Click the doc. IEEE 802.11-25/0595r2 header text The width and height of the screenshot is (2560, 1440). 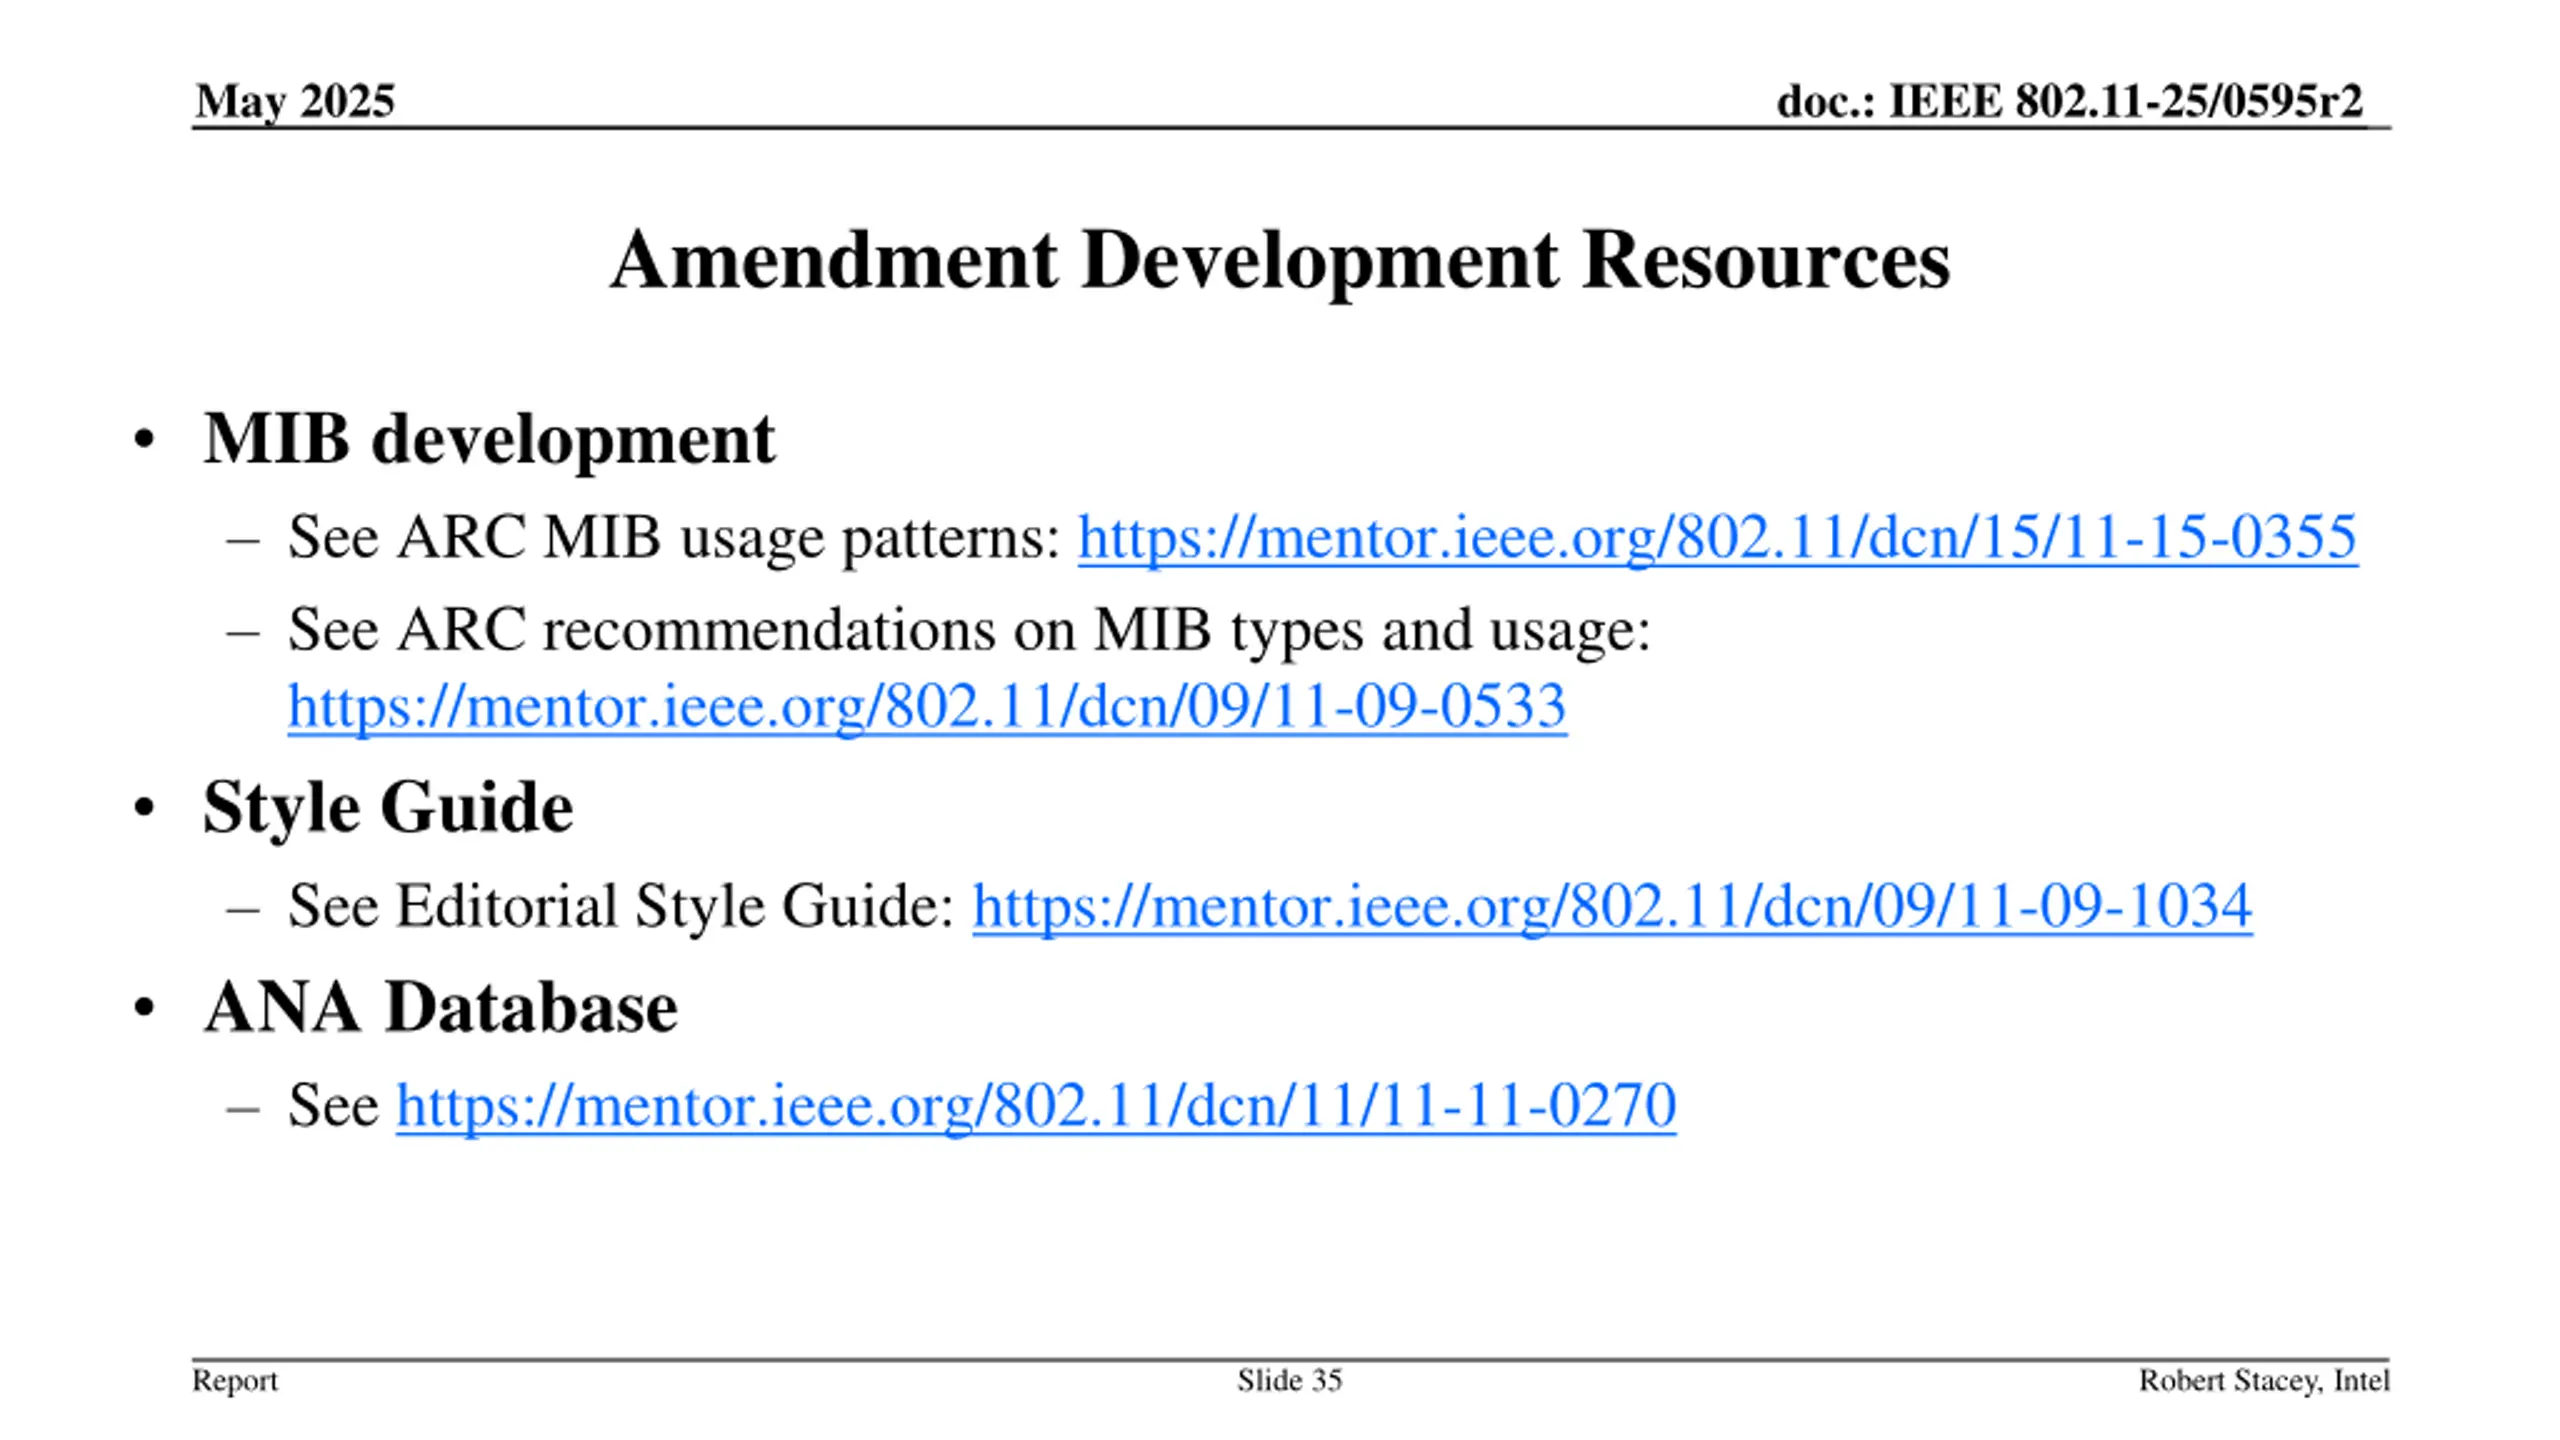[2068, 101]
